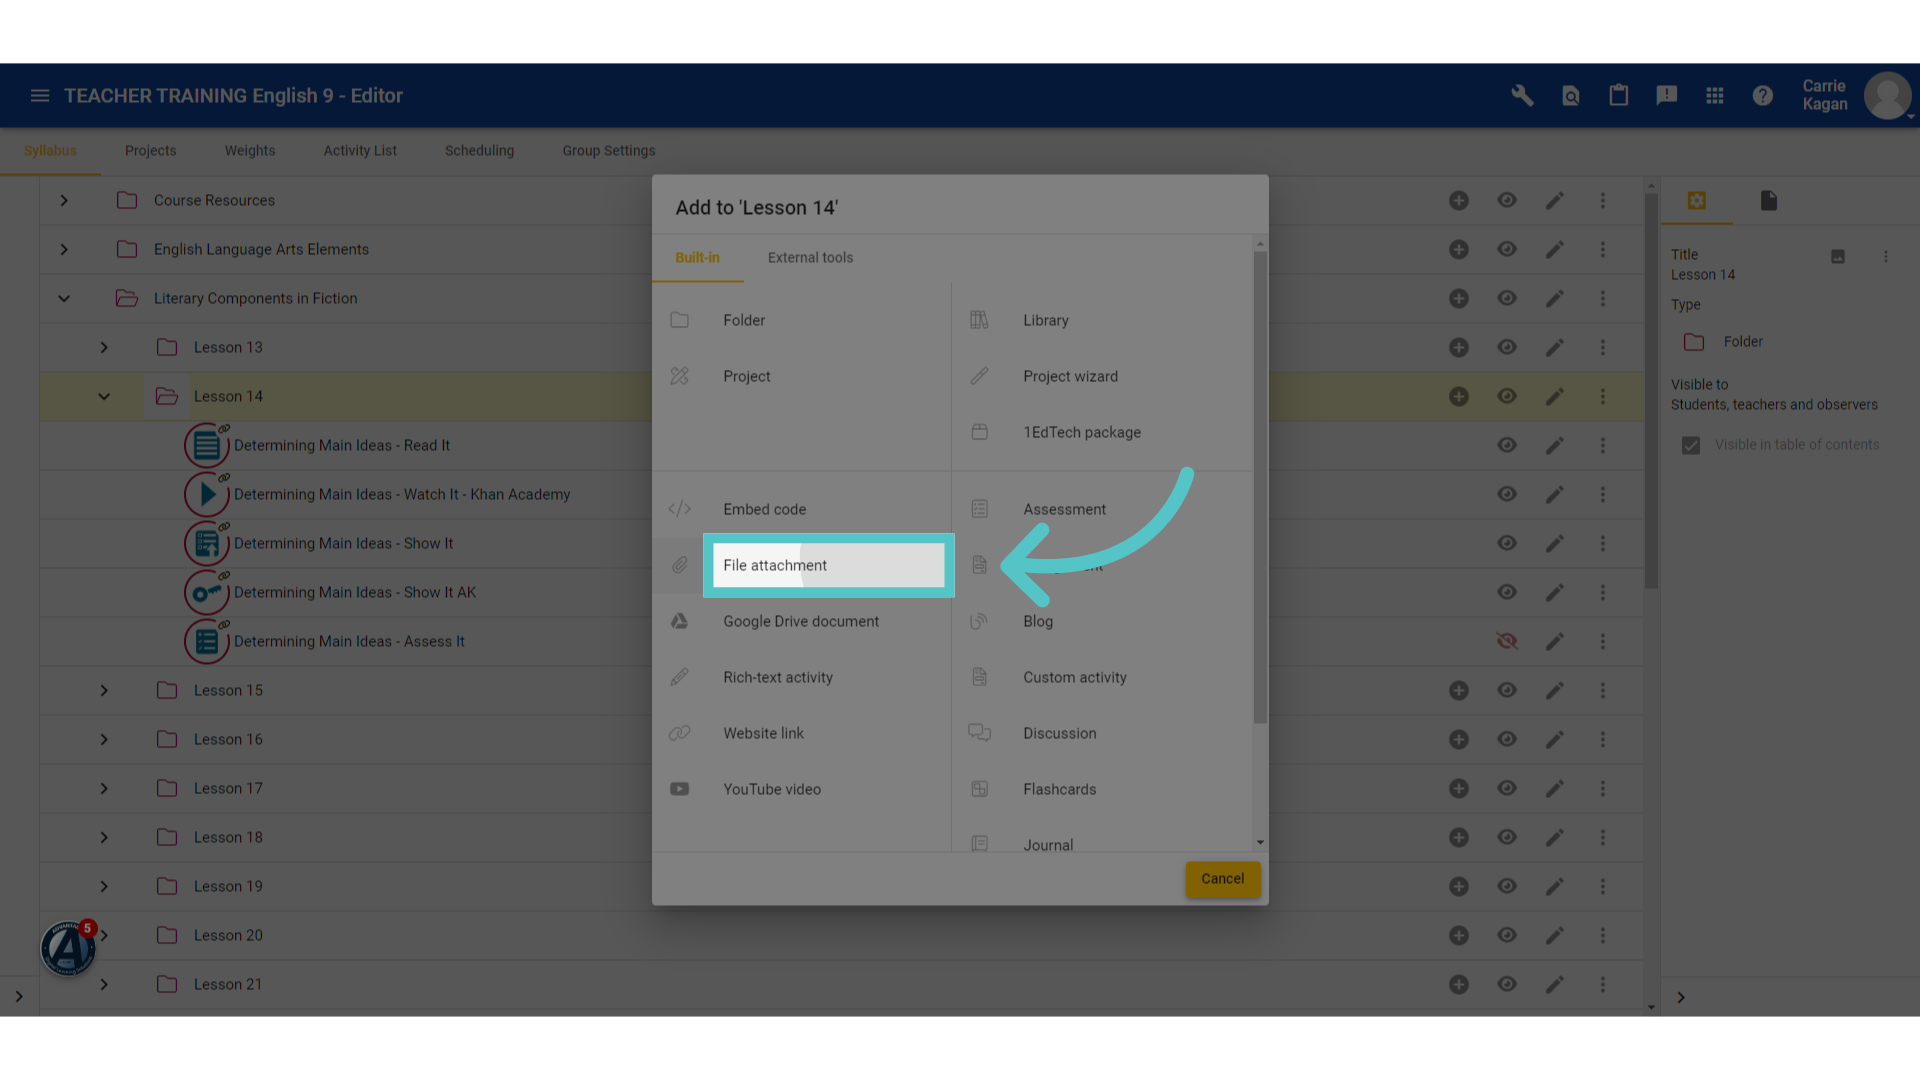
Task: Expand English Language Arts Elements folder
Action: (x=64, y=250)
